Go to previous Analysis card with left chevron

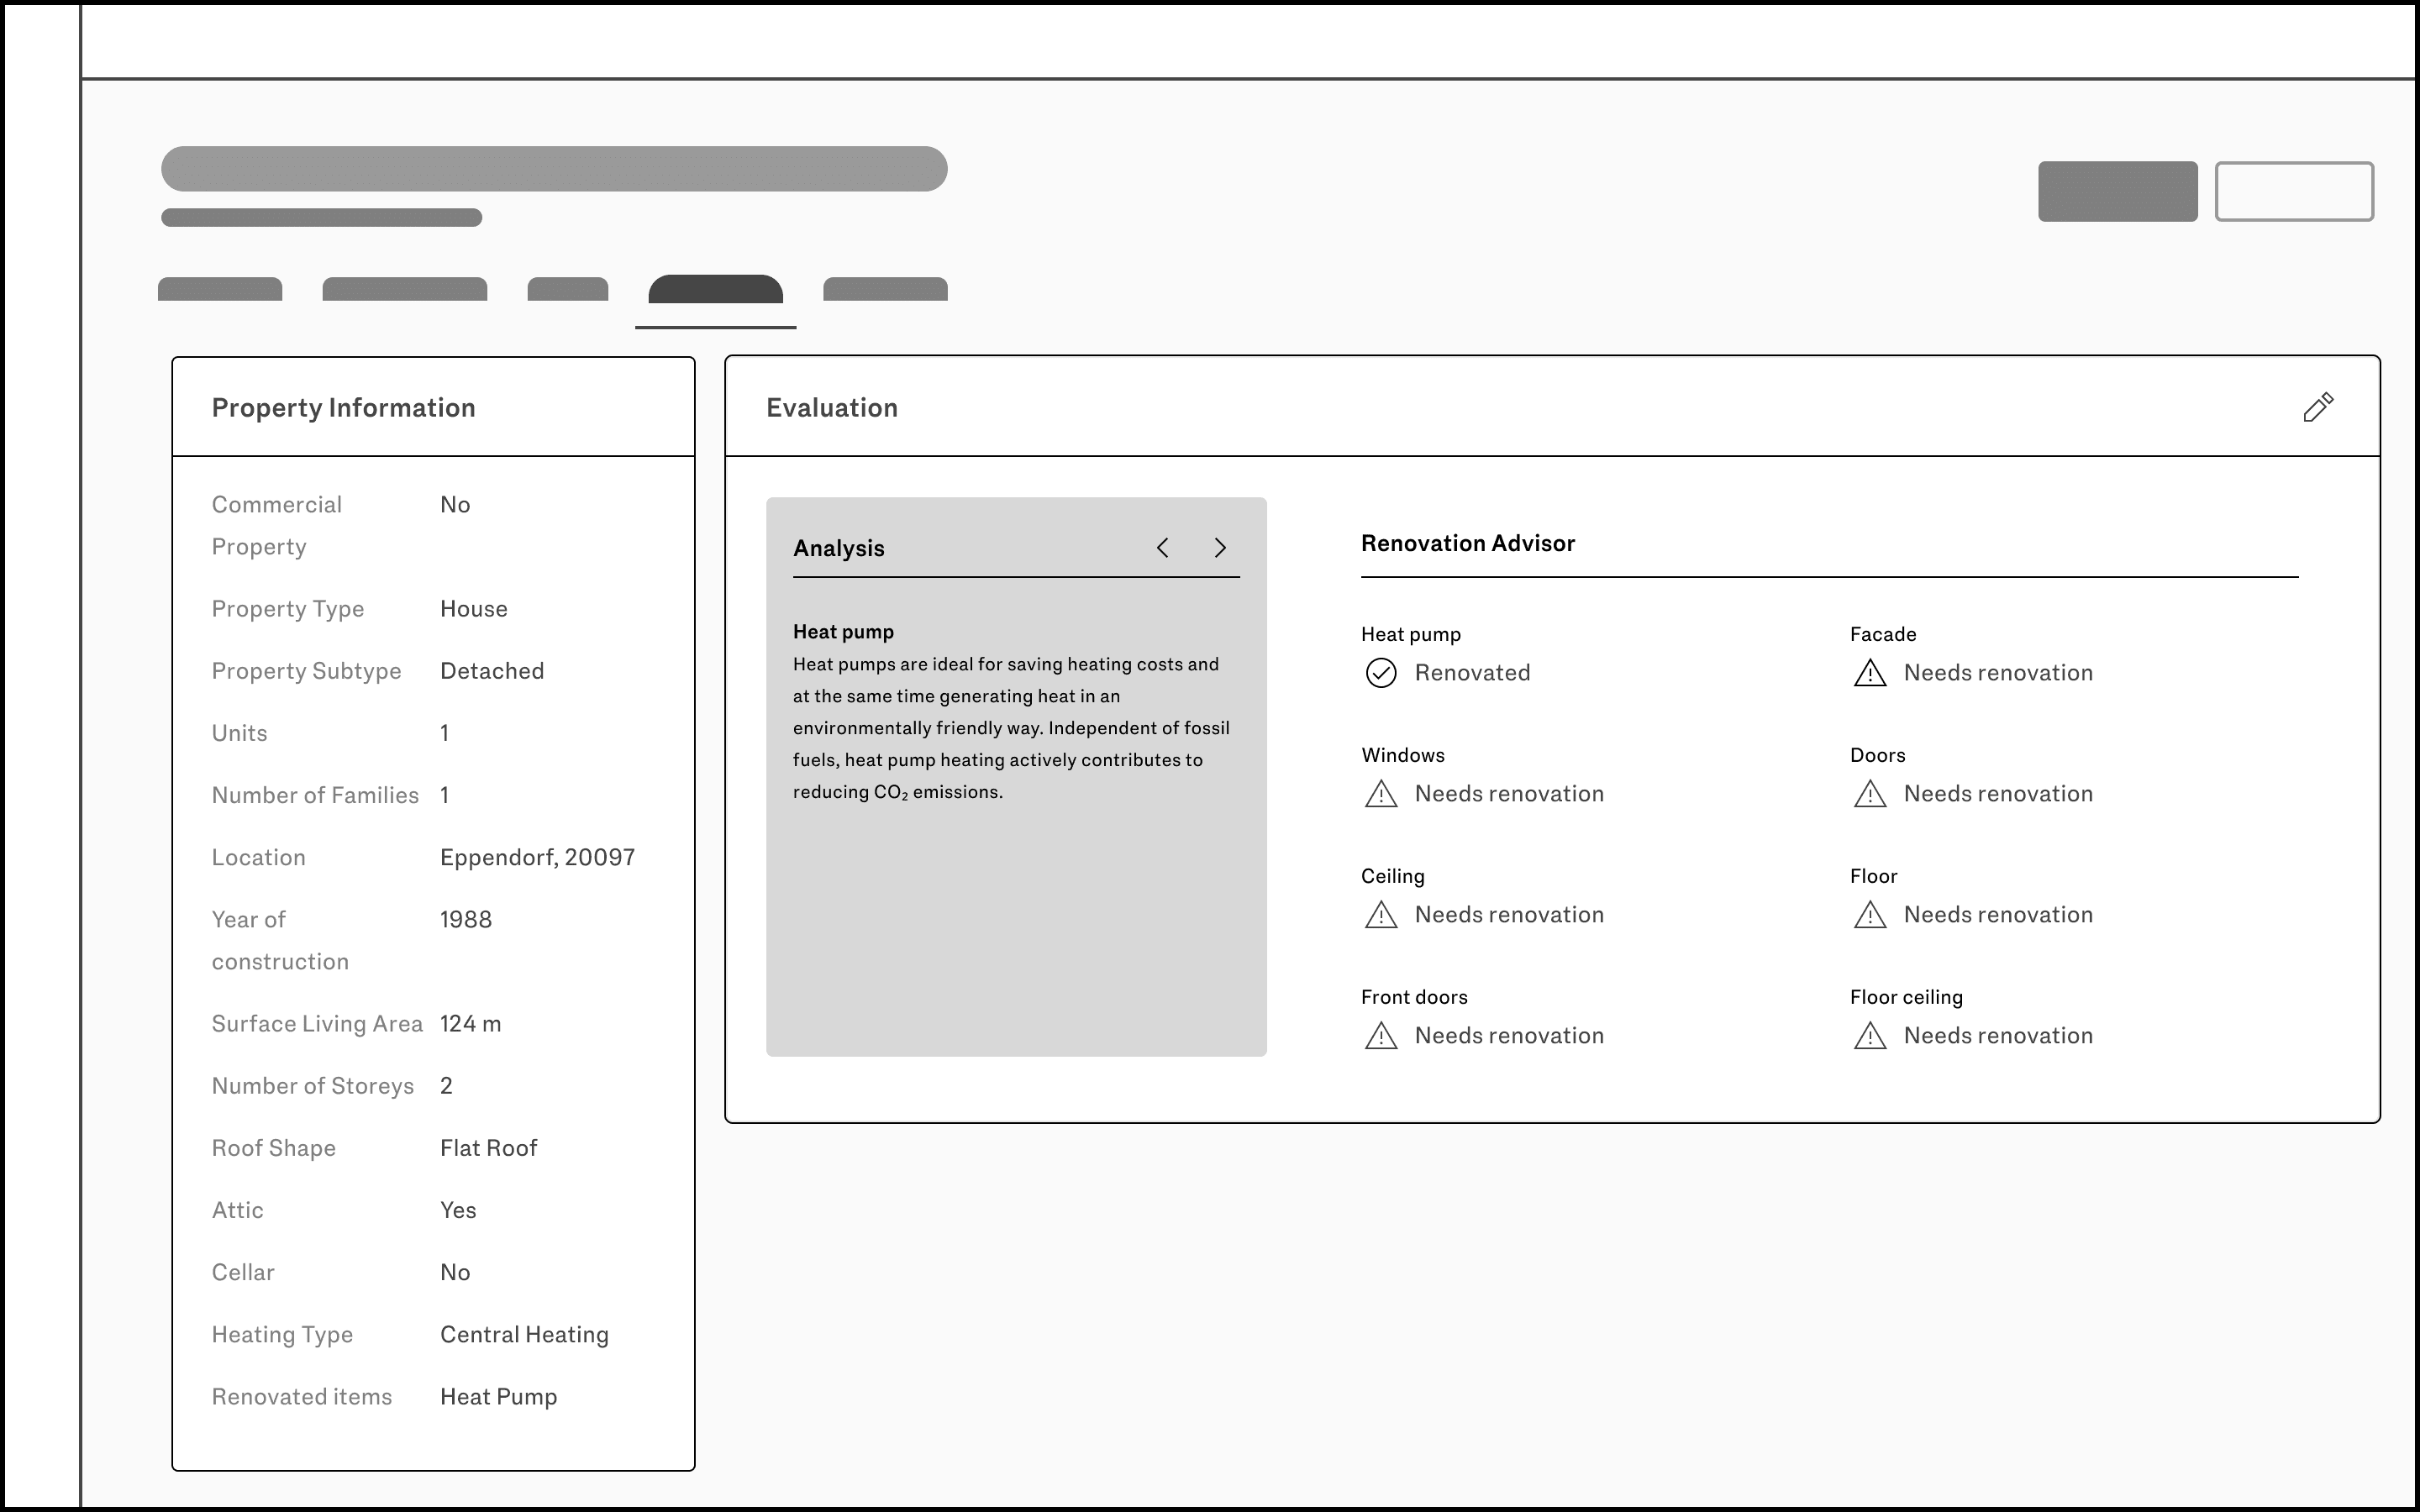tap(1162, 548)
